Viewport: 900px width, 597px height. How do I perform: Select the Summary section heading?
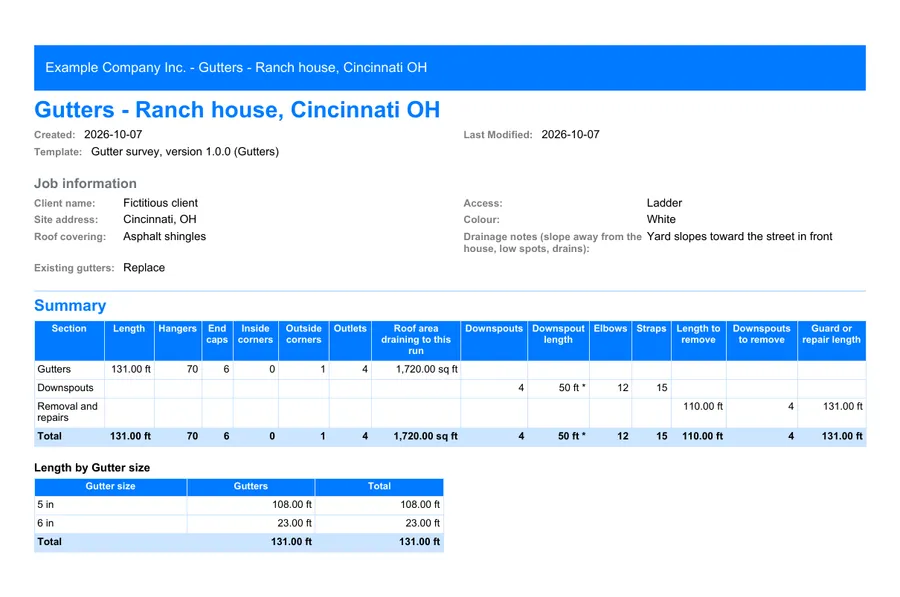[x=70, y=305]
